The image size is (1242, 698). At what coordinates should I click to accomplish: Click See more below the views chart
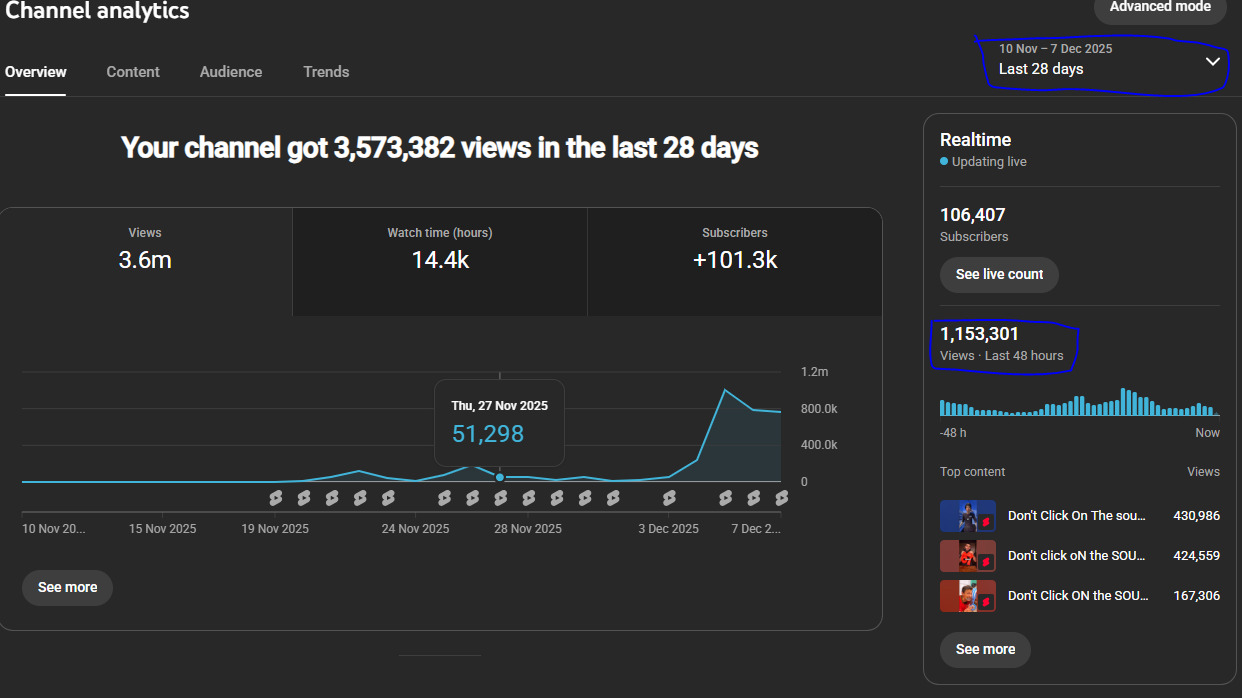pos(67,588)
